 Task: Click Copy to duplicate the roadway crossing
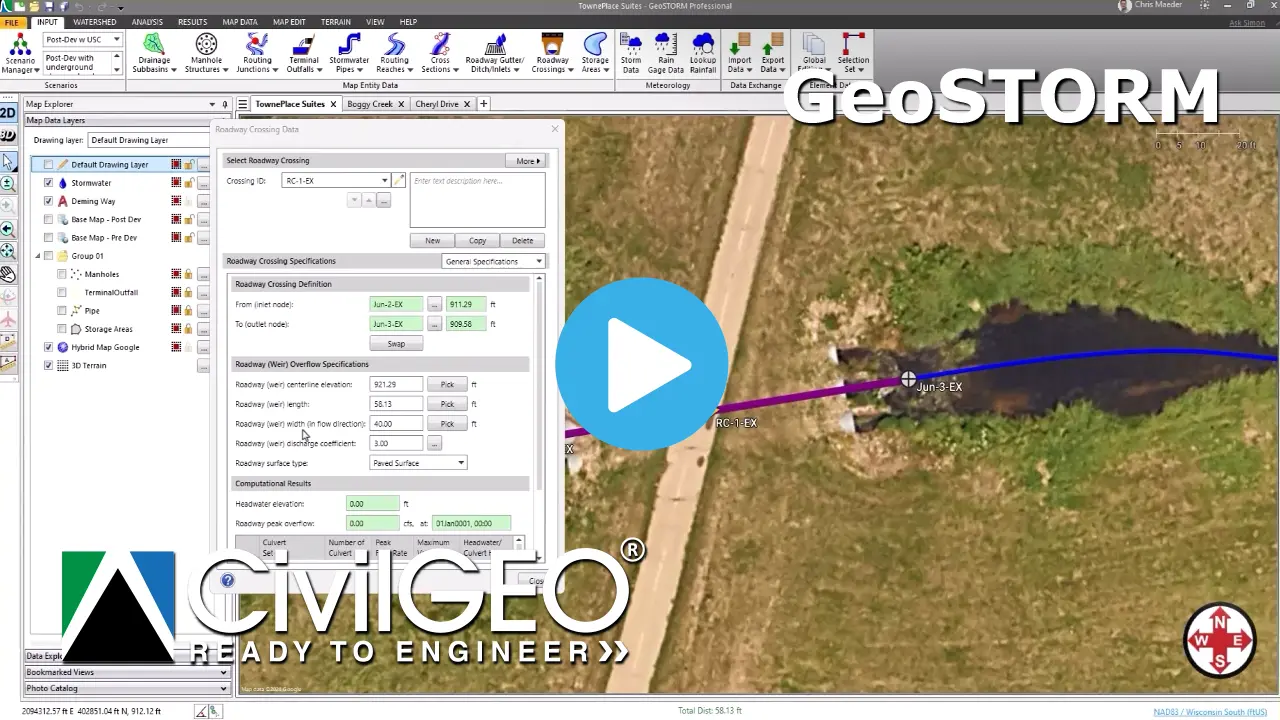(477, 240)
